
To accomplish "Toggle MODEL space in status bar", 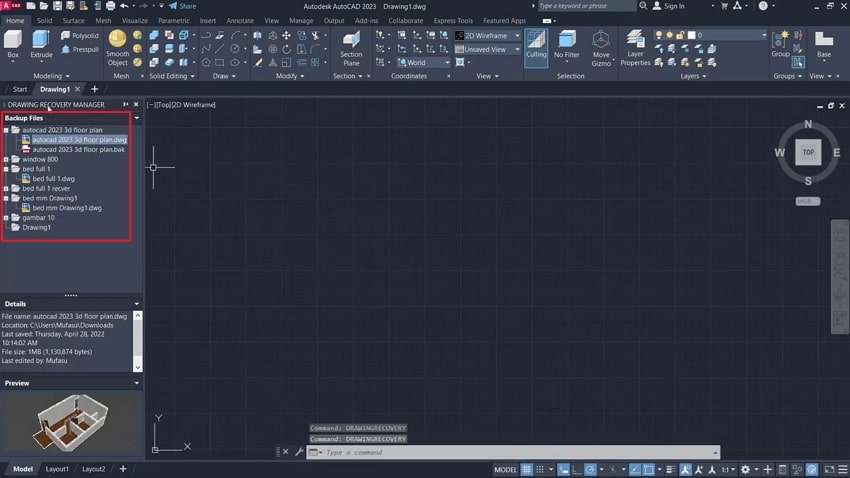I will tap(505, 469).
